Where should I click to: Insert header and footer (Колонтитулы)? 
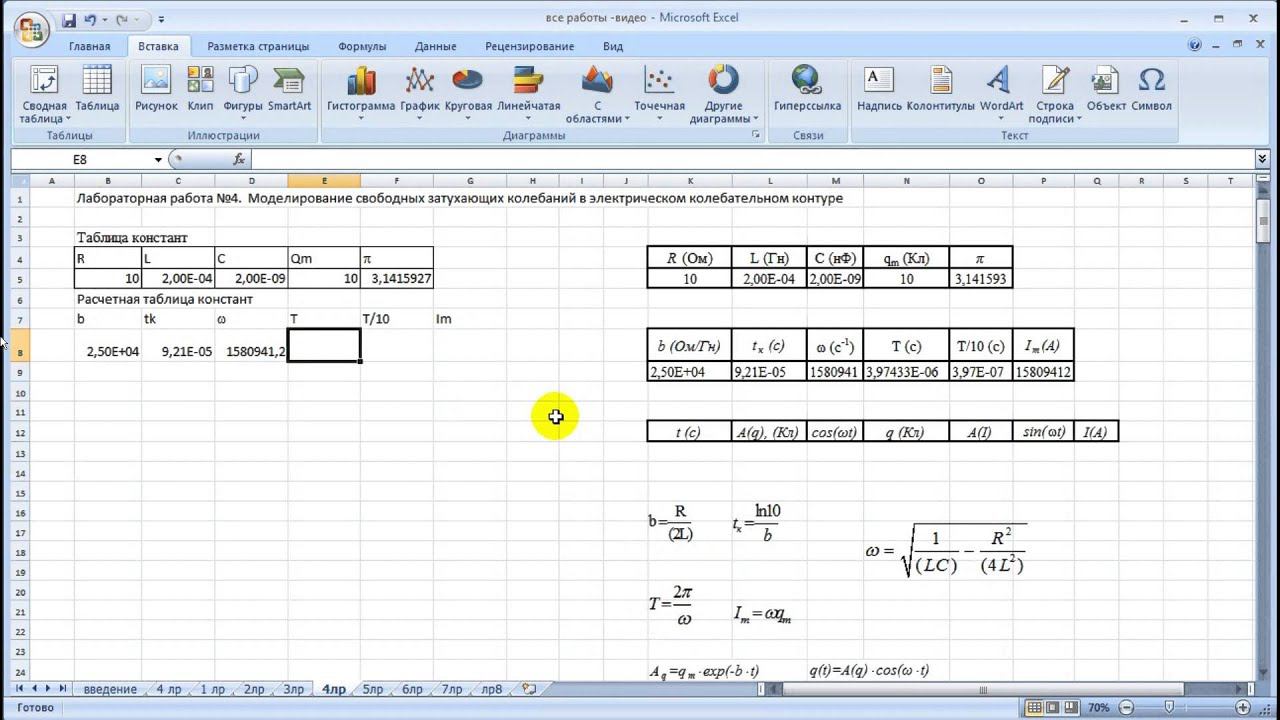940,89
